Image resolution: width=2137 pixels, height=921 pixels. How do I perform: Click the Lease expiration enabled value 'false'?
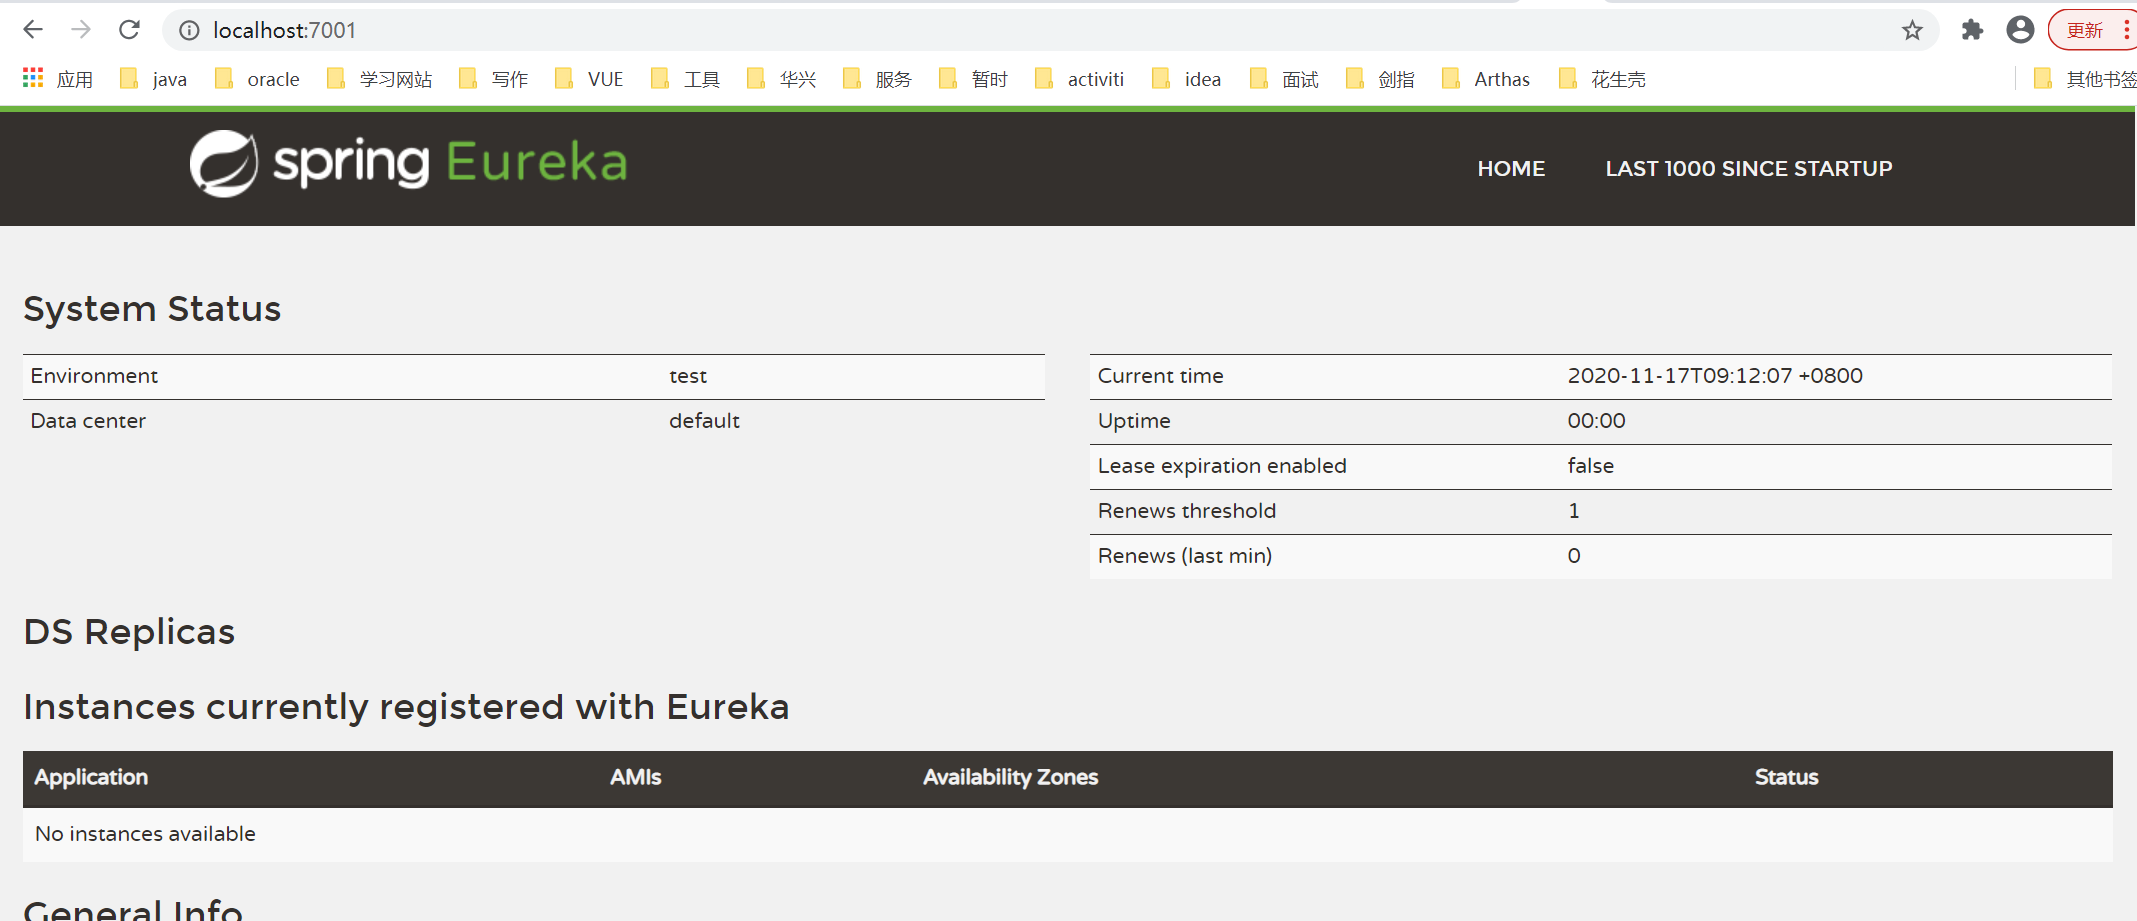pyautogui.click(x=1590, y=466)
